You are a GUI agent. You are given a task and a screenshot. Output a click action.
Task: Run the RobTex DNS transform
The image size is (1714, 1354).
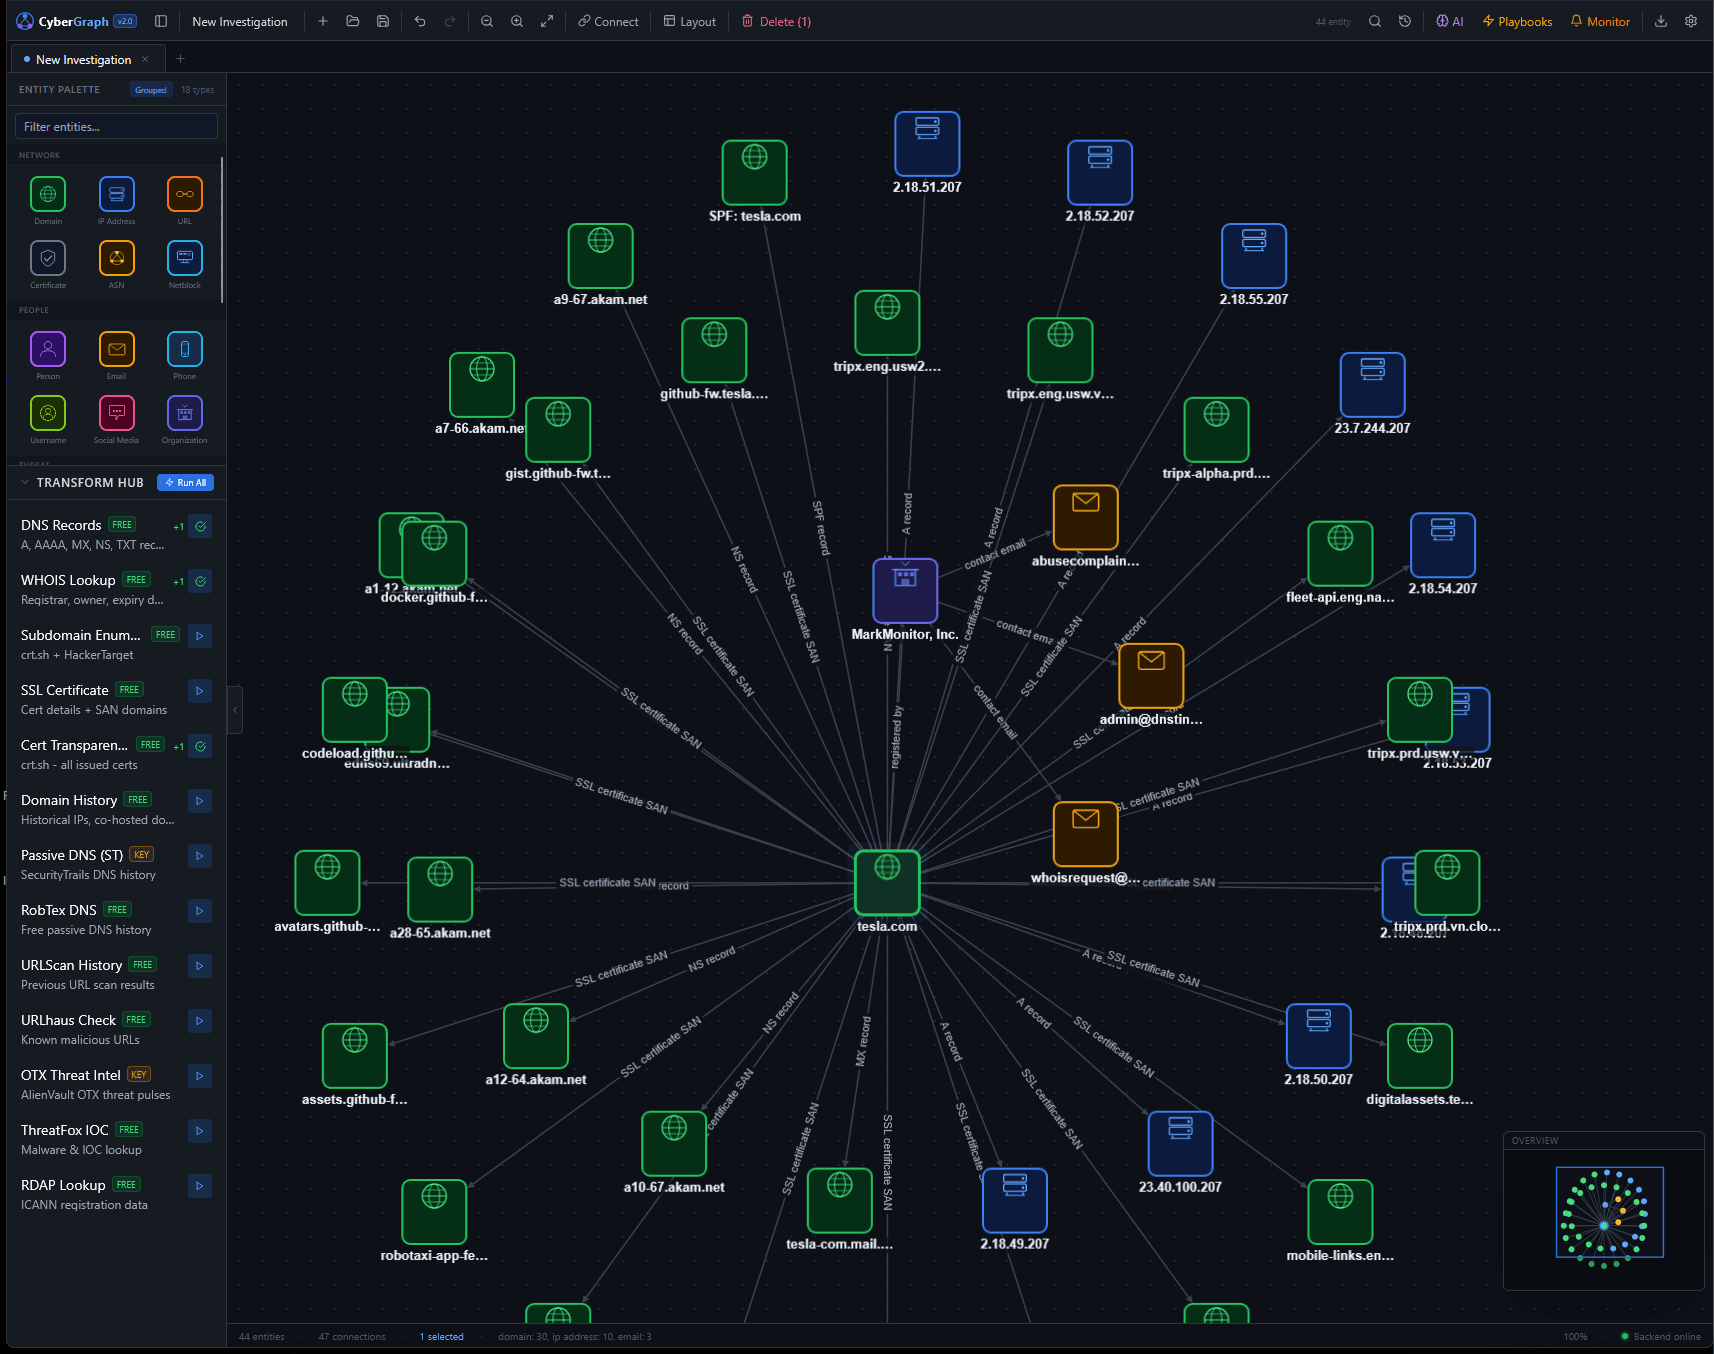[x=200, y=911]
